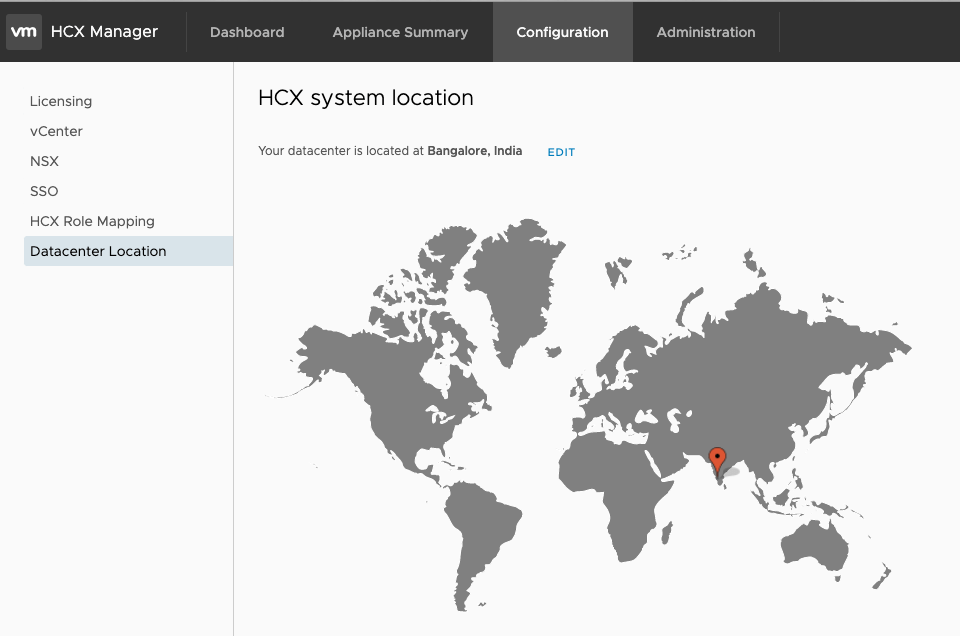Select vCenter in the left sidebar
960x636 pixels.
point(56,131)
